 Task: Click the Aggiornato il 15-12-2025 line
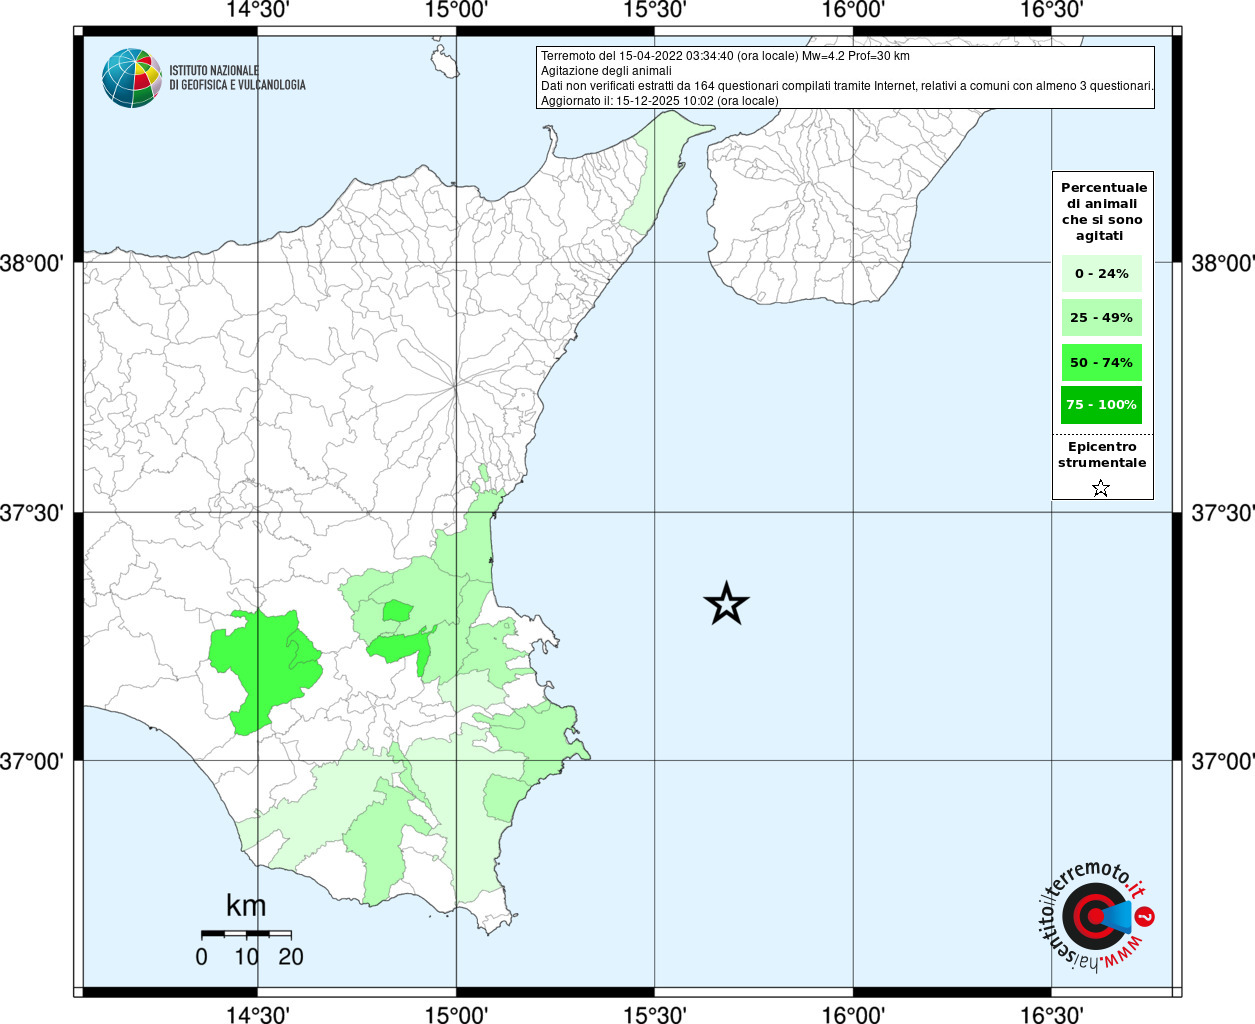coord(659,101)
